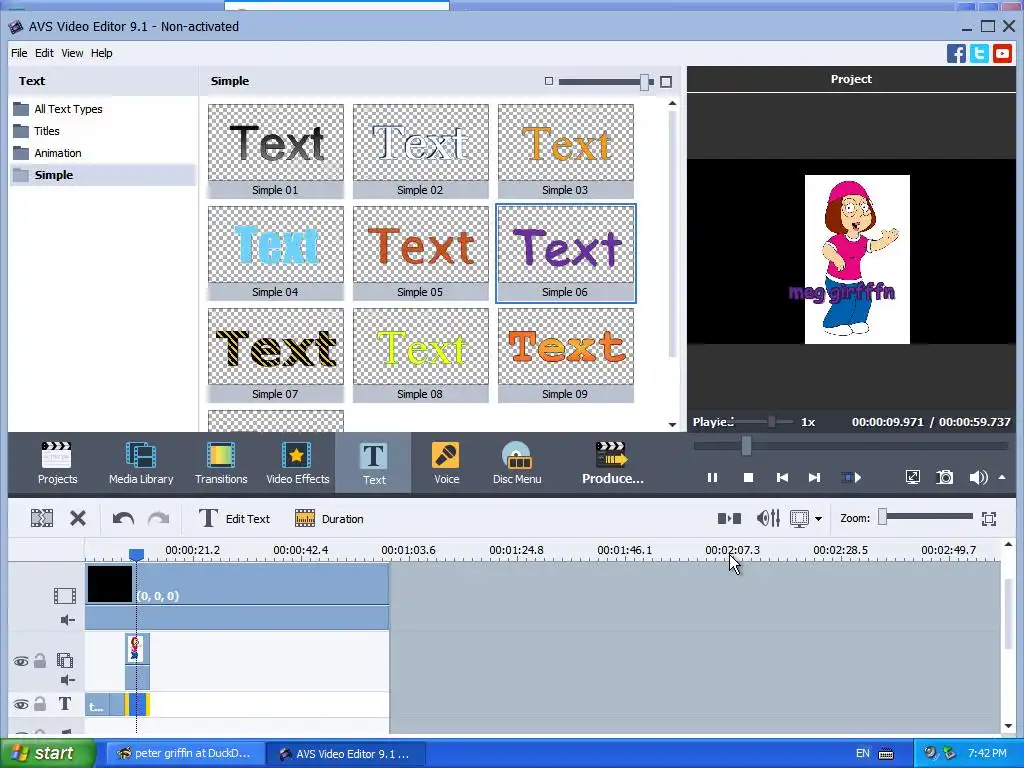This screenshot has width=1024, height=768.
Task: Open the File menu
Action: [x=19, y=53]
